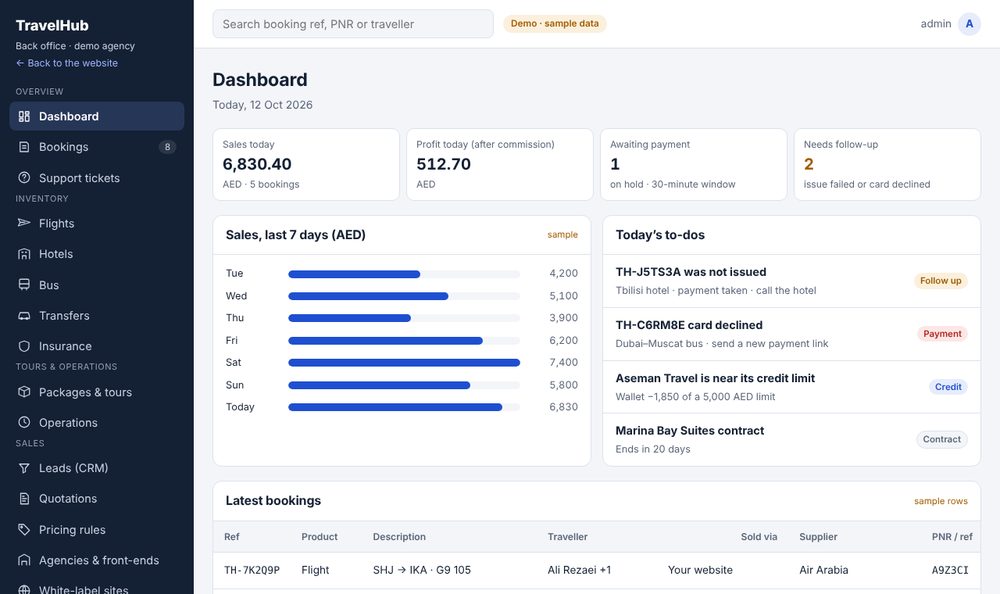Click the Awaiting payment card
The height and width of the screenshot is (594, 1000).
click(x=694, y=165)
